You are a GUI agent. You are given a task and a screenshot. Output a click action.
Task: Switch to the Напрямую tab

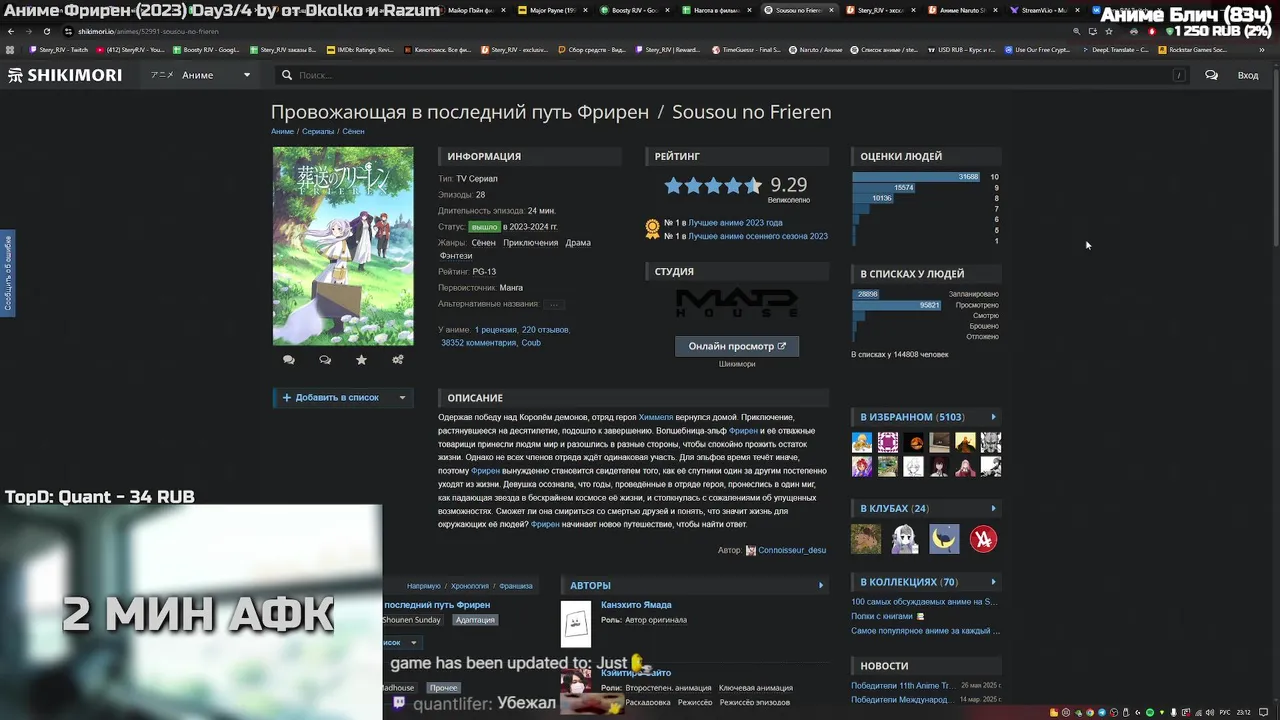coord(424,585)
